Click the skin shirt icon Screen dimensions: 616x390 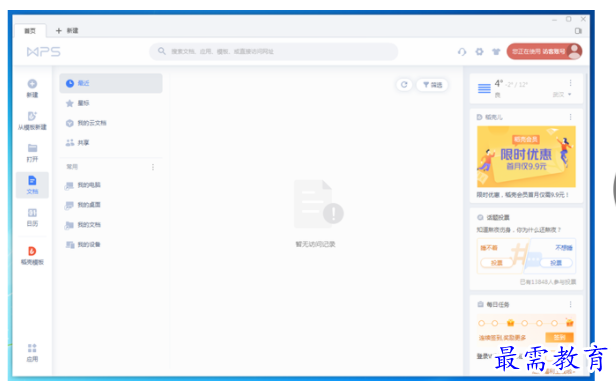click(x=496, y=51)
